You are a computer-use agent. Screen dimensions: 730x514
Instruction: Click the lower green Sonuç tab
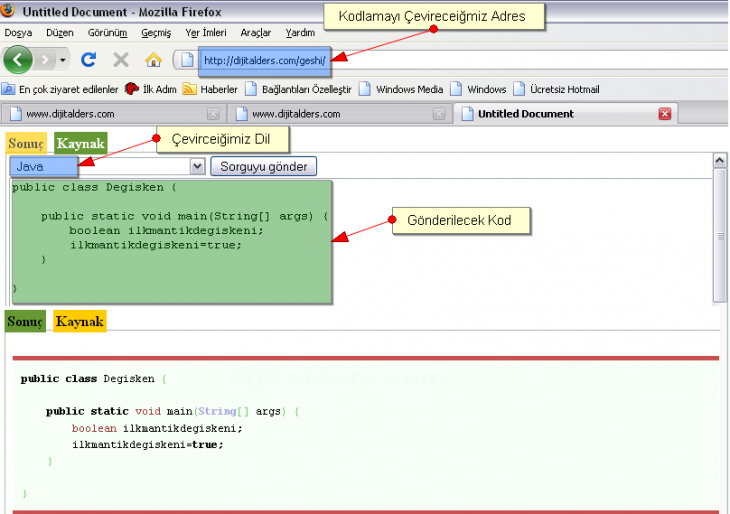point(25,321)
